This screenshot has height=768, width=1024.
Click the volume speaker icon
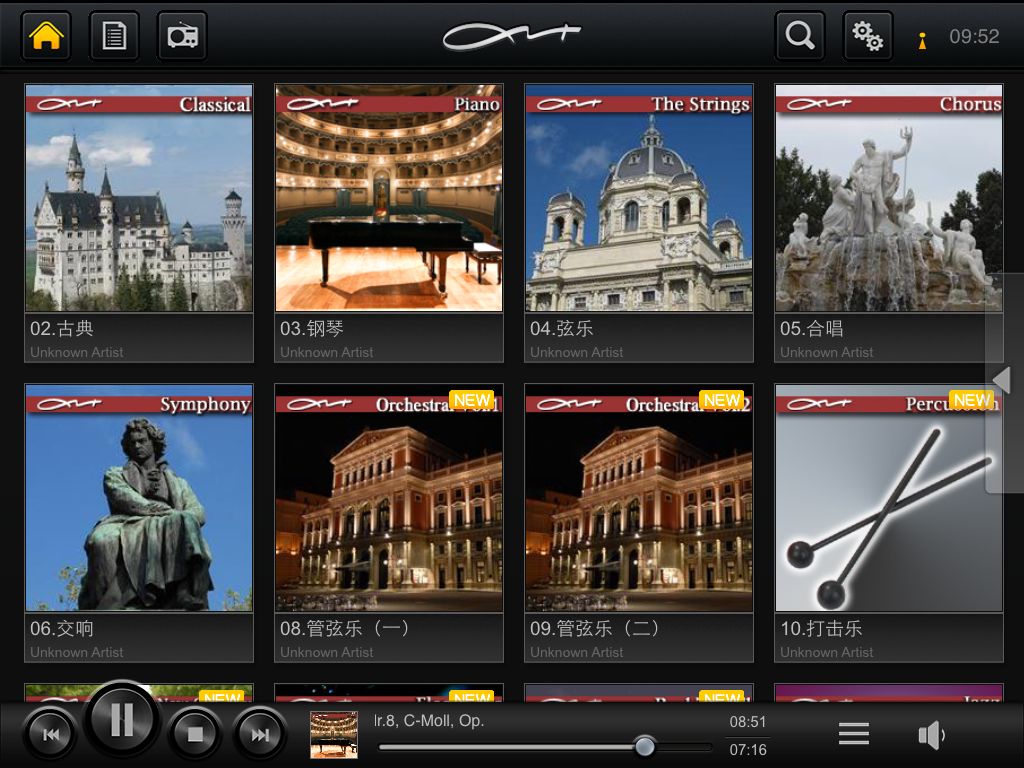point(931,735)
